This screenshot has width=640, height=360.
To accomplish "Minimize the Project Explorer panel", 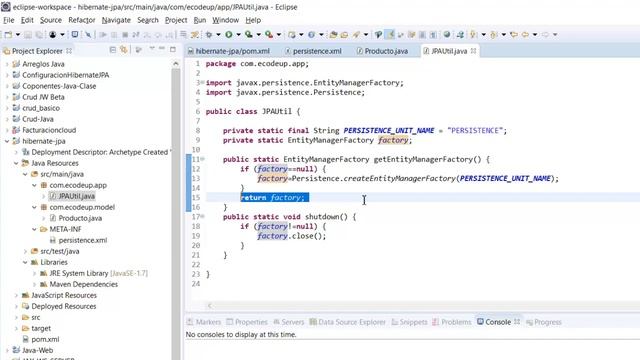I will (162, 49).
